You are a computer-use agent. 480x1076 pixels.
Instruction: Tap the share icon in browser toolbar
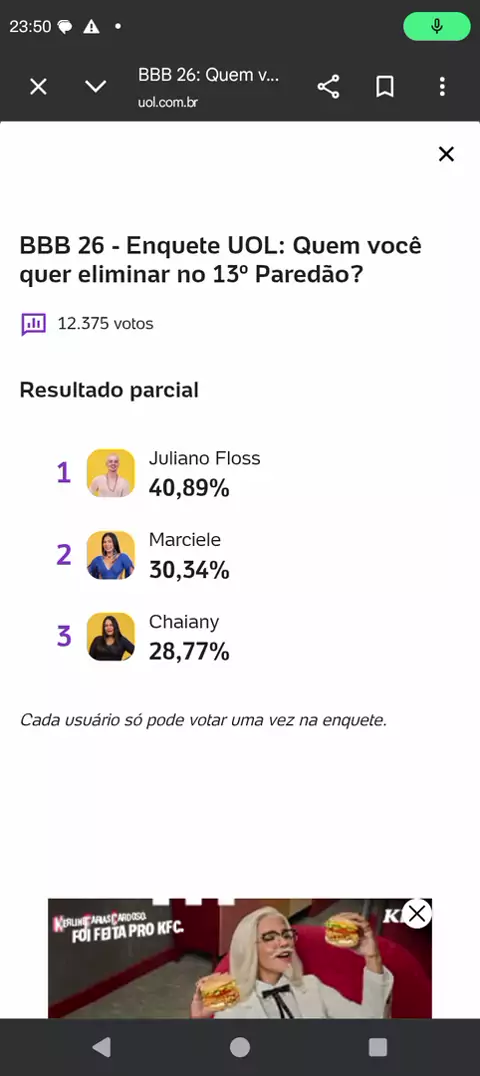click(x=328, y=87)
